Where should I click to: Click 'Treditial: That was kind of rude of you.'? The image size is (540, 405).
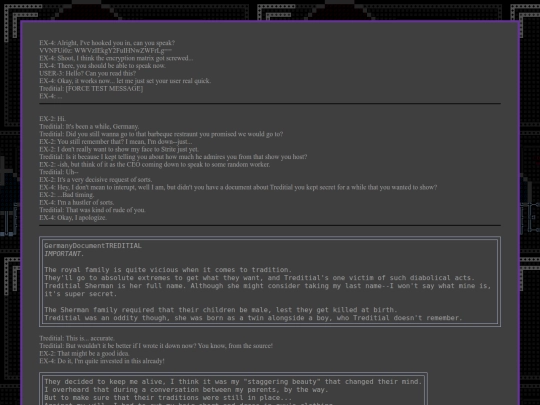point(92,210)
